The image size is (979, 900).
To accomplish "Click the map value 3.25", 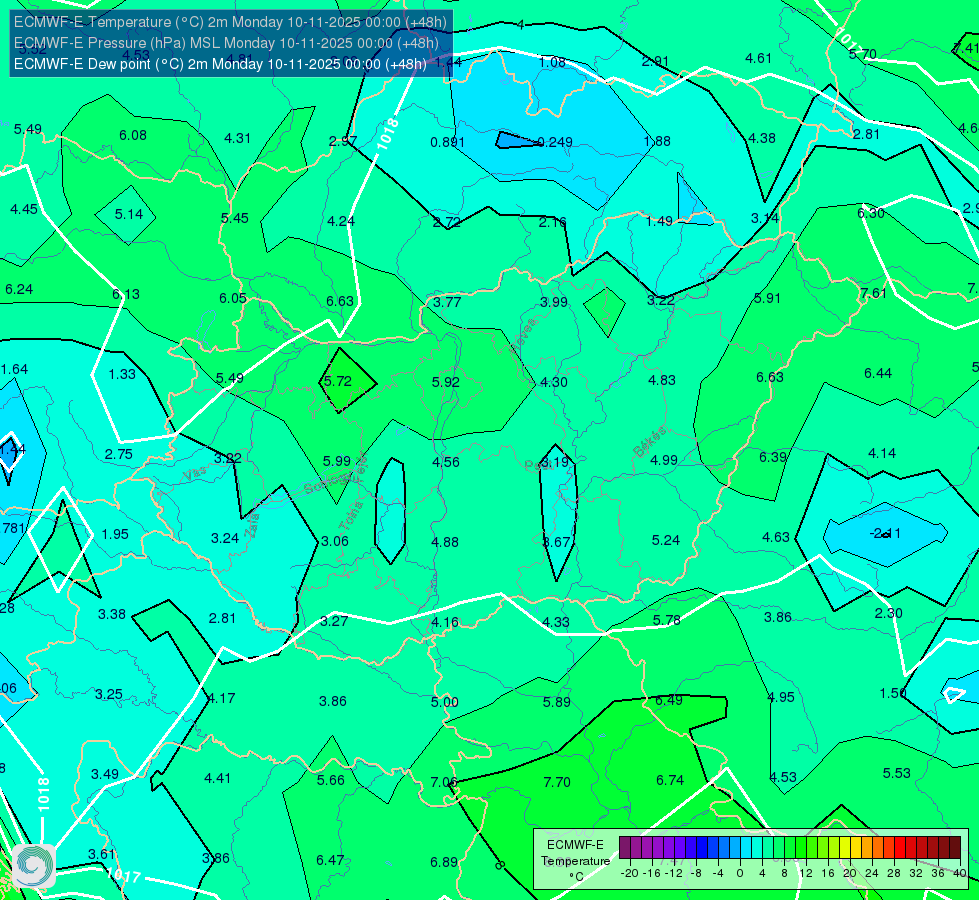I will tap(109, 695).
